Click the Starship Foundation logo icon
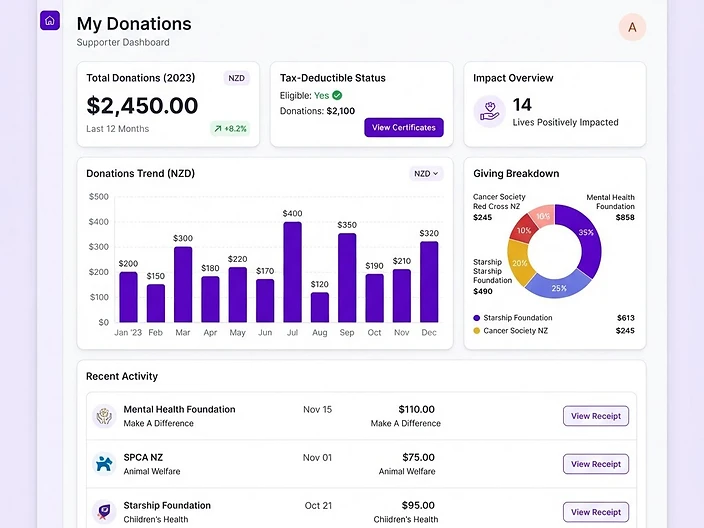704x528 pixels. 104,512
